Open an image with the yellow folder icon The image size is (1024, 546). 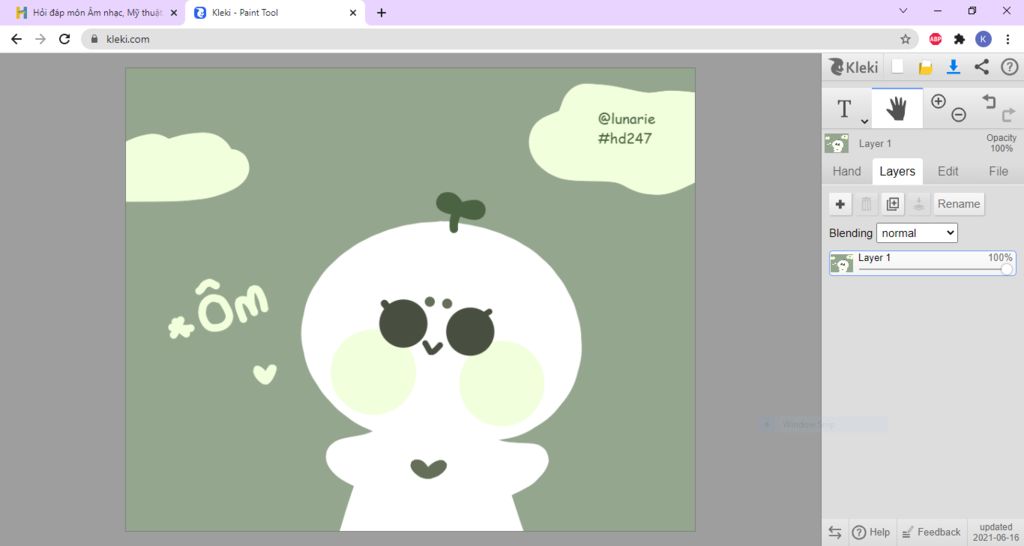click(925, 67)
